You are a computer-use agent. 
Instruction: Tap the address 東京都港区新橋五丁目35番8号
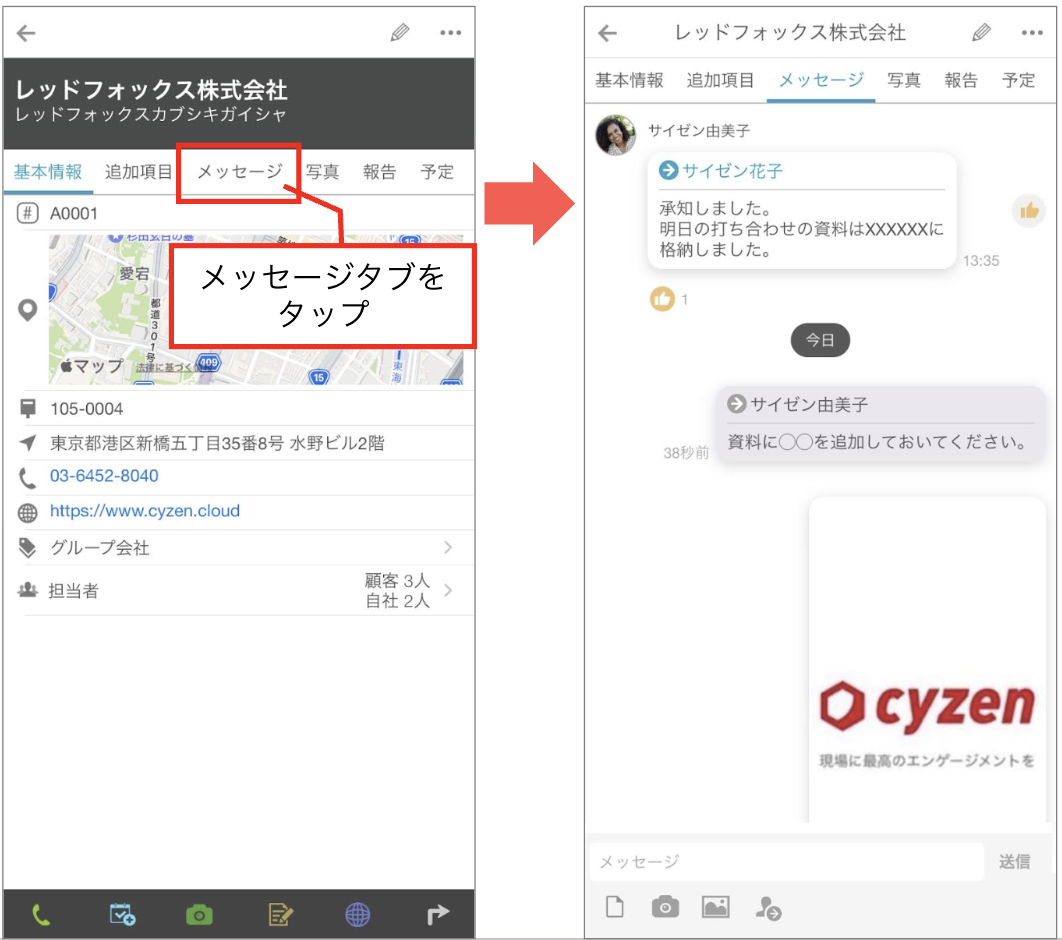point(217,444)
